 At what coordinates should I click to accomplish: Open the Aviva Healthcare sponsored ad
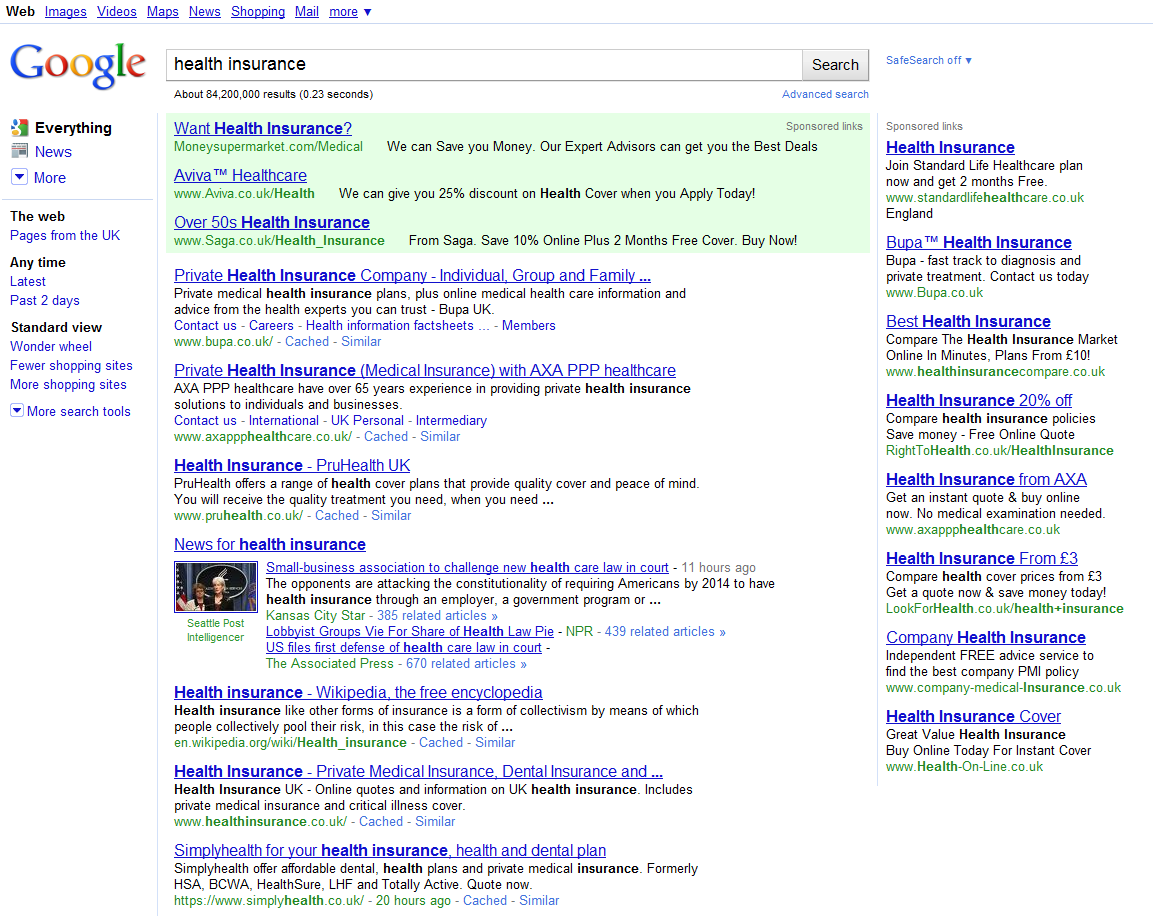point(240,176)
